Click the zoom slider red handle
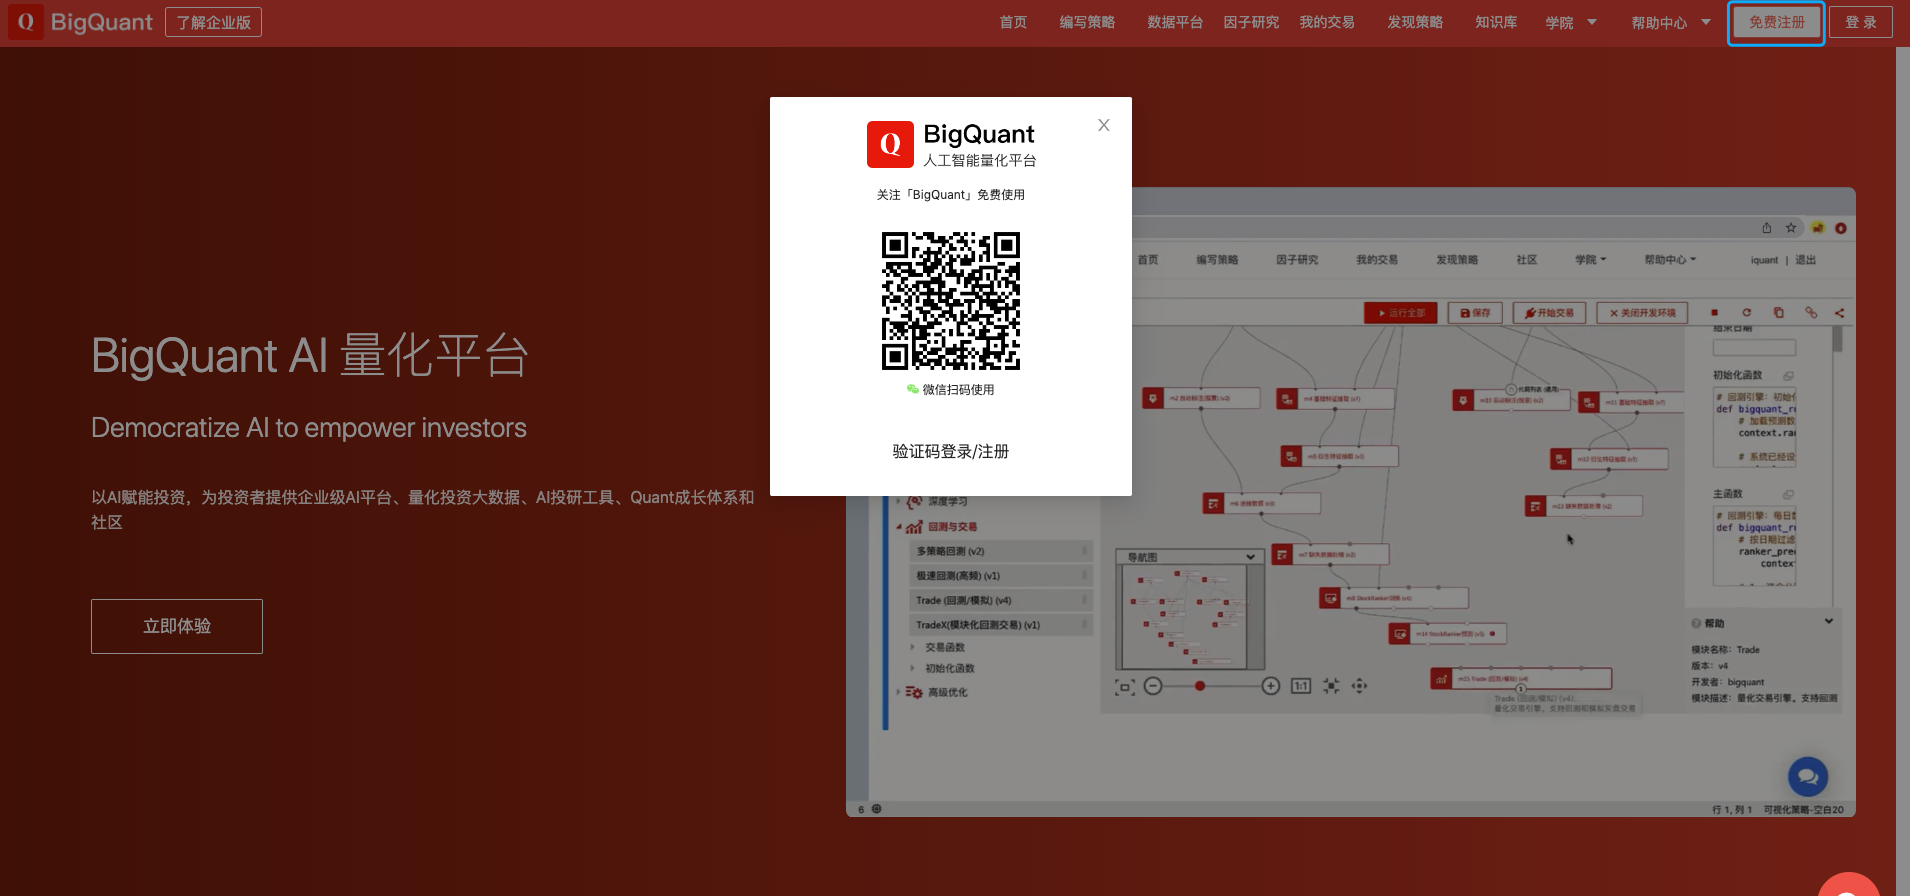Screen dimensions: 1910x896 [1200, 686]
